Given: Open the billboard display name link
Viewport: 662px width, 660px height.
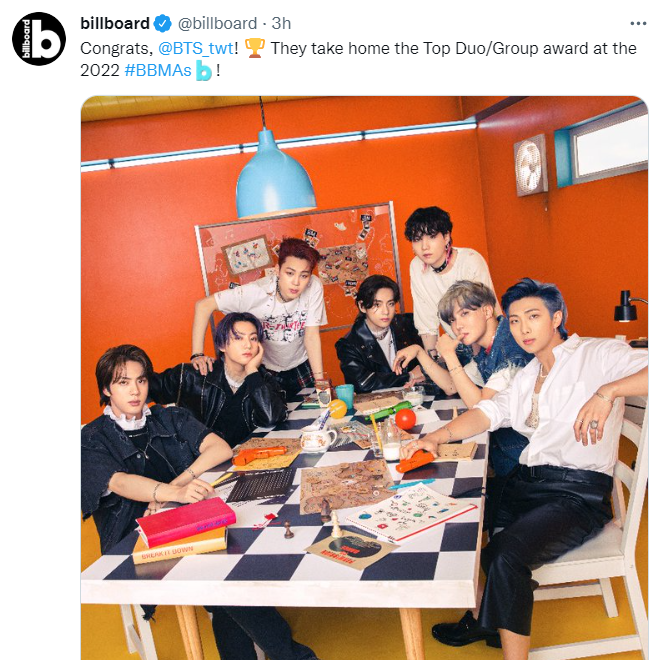Looking at the screenshot, I should click(115, 23).
